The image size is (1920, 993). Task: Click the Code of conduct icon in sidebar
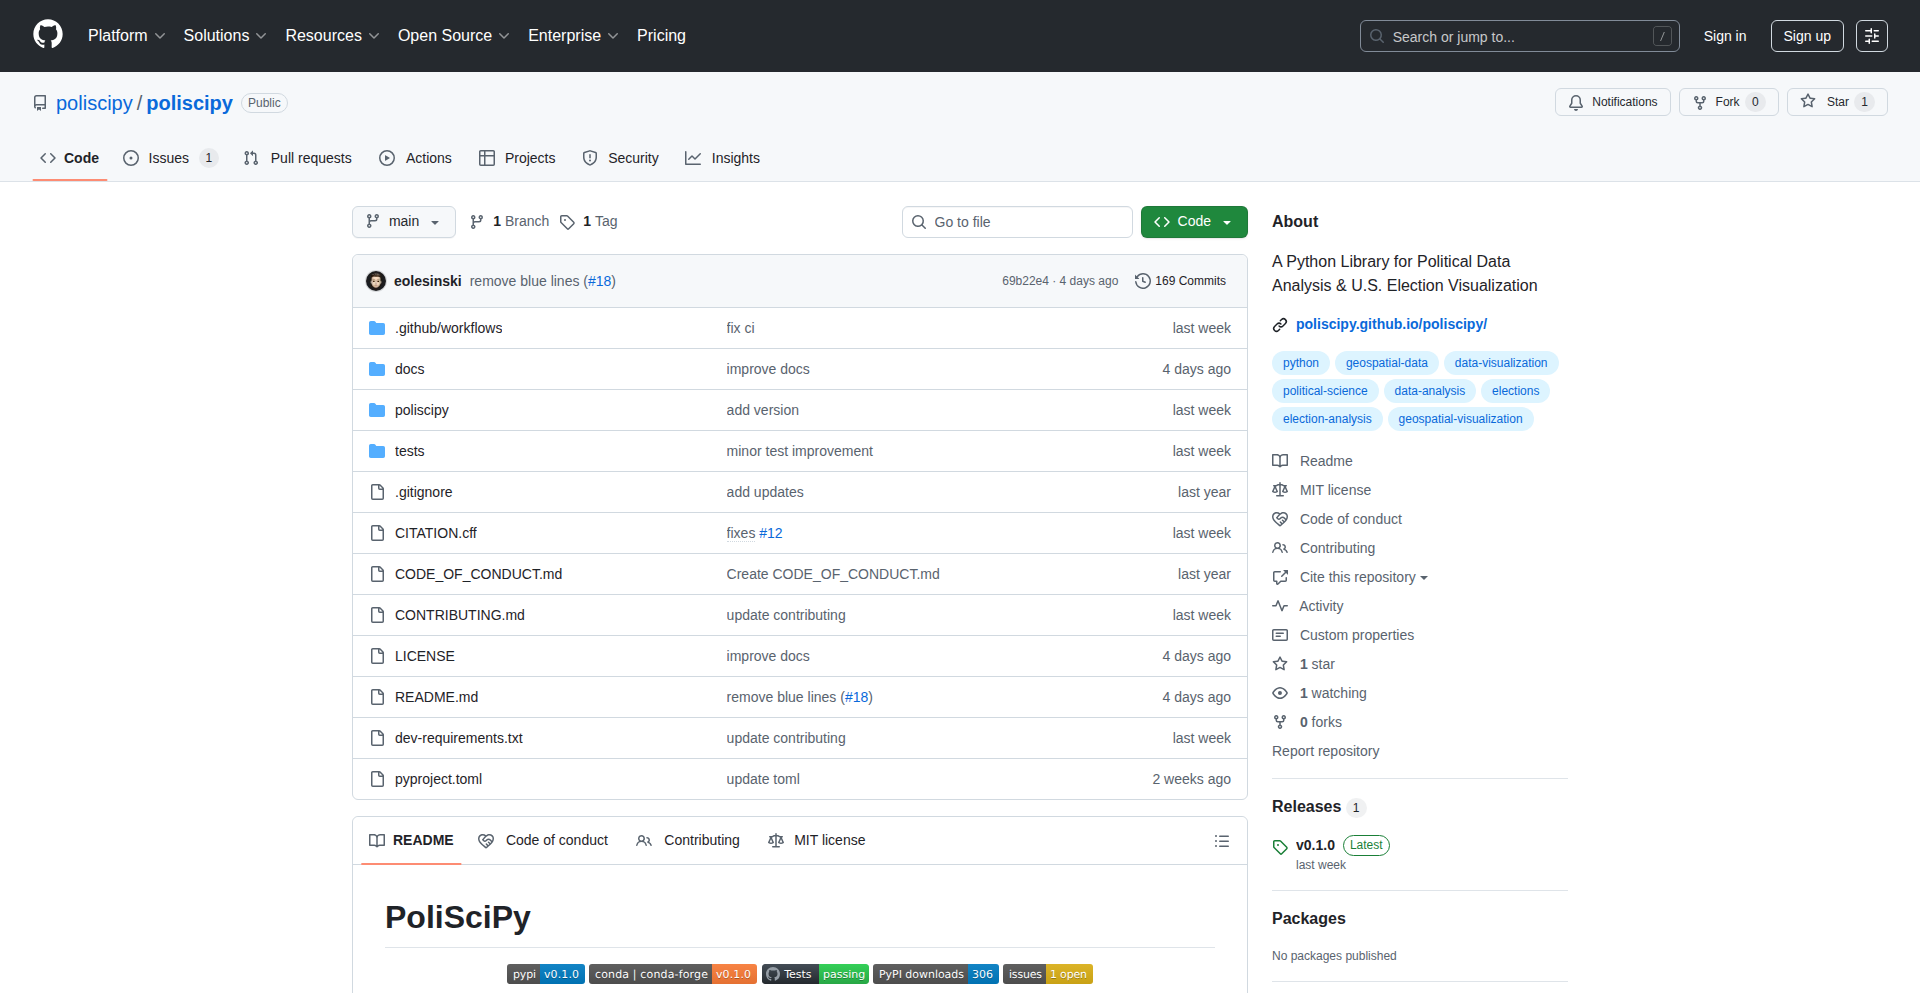point(1281,519)
